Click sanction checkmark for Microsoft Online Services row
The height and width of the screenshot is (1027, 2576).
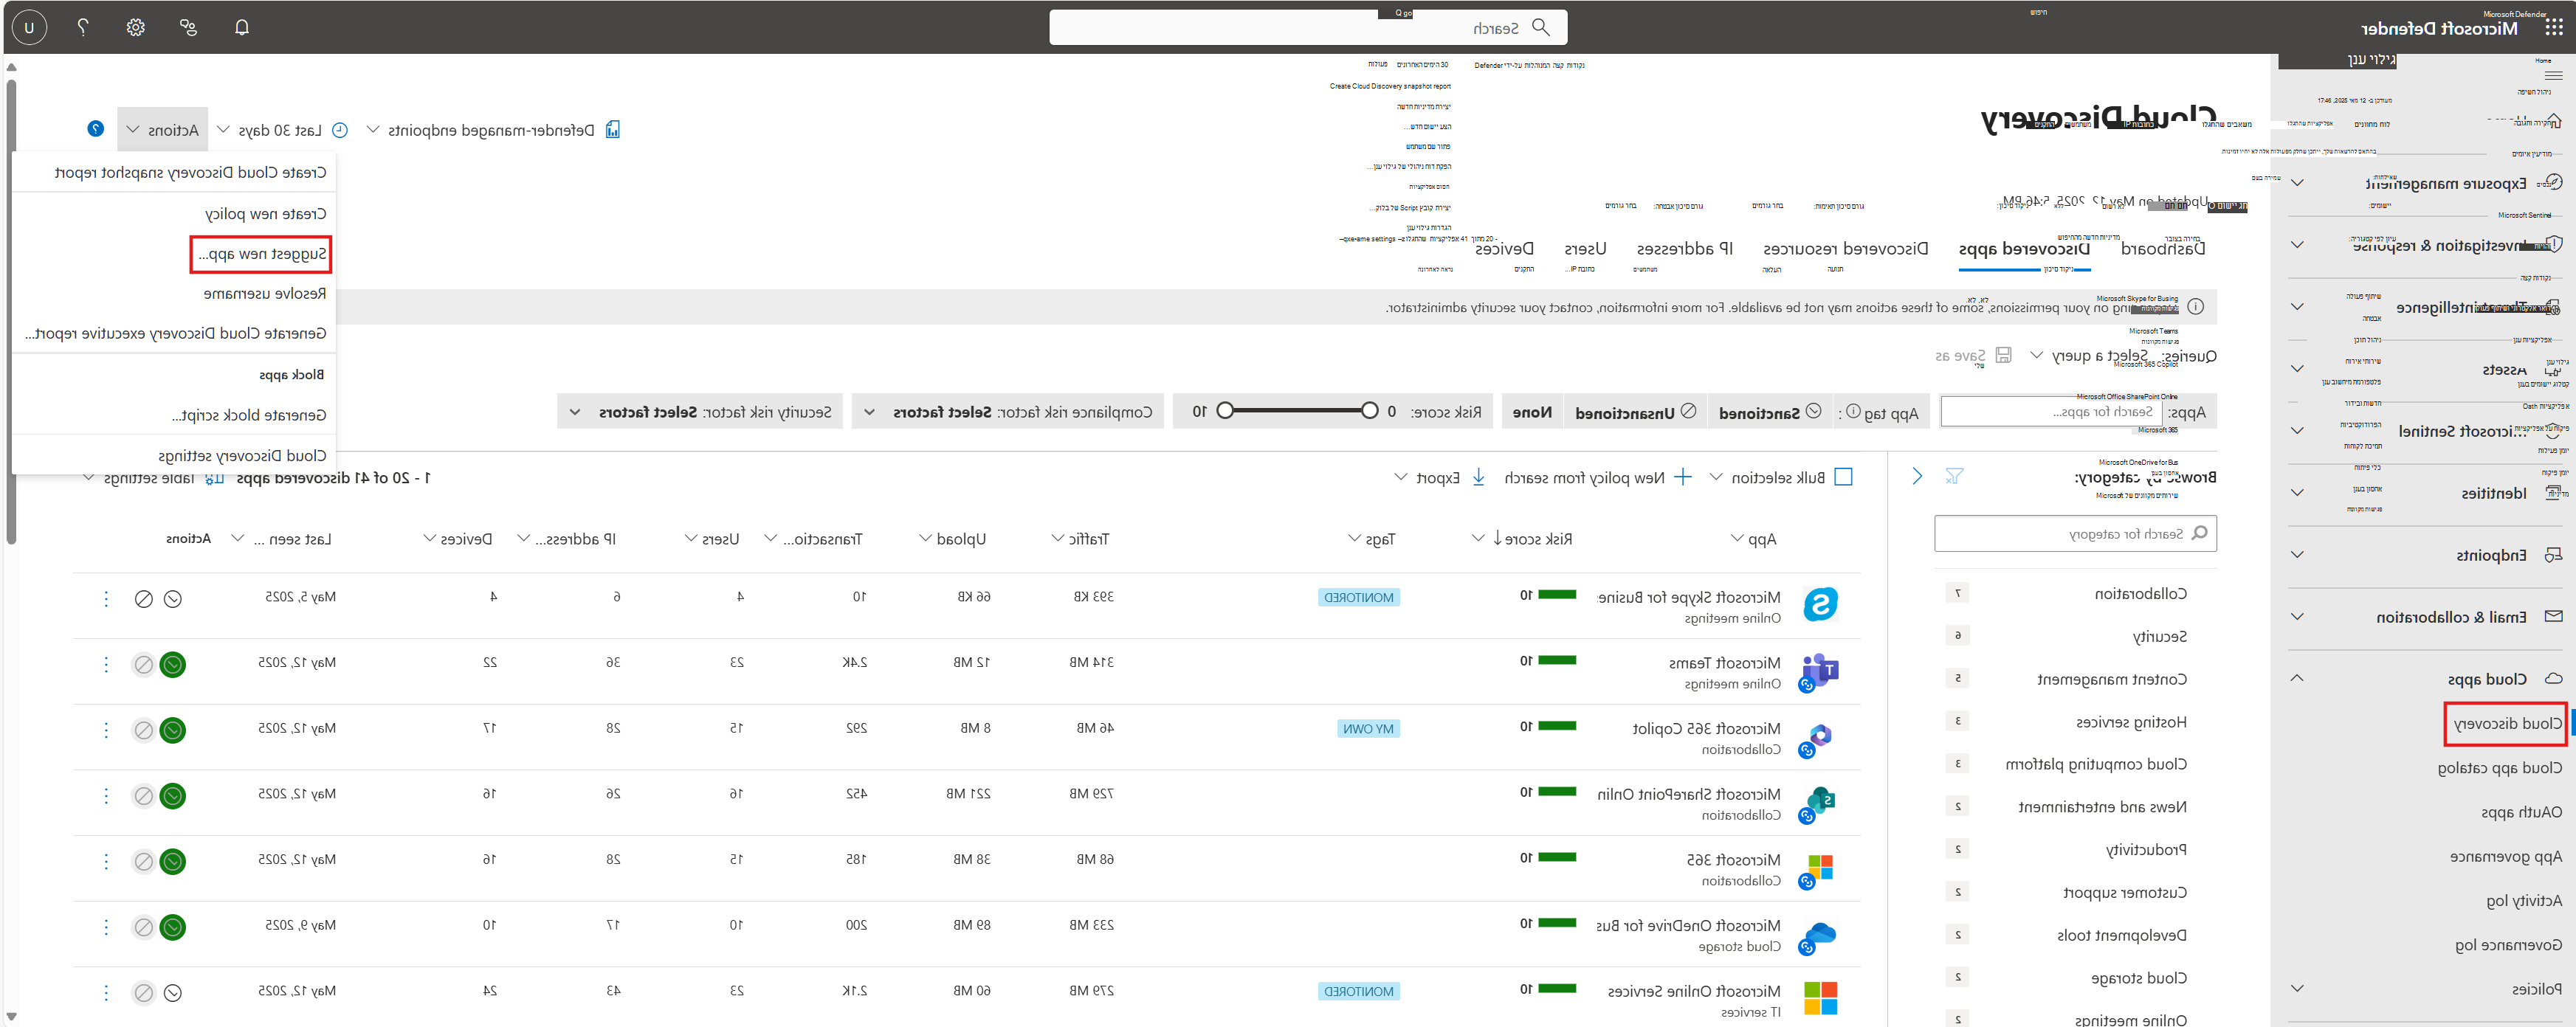(x=173, y=992)
